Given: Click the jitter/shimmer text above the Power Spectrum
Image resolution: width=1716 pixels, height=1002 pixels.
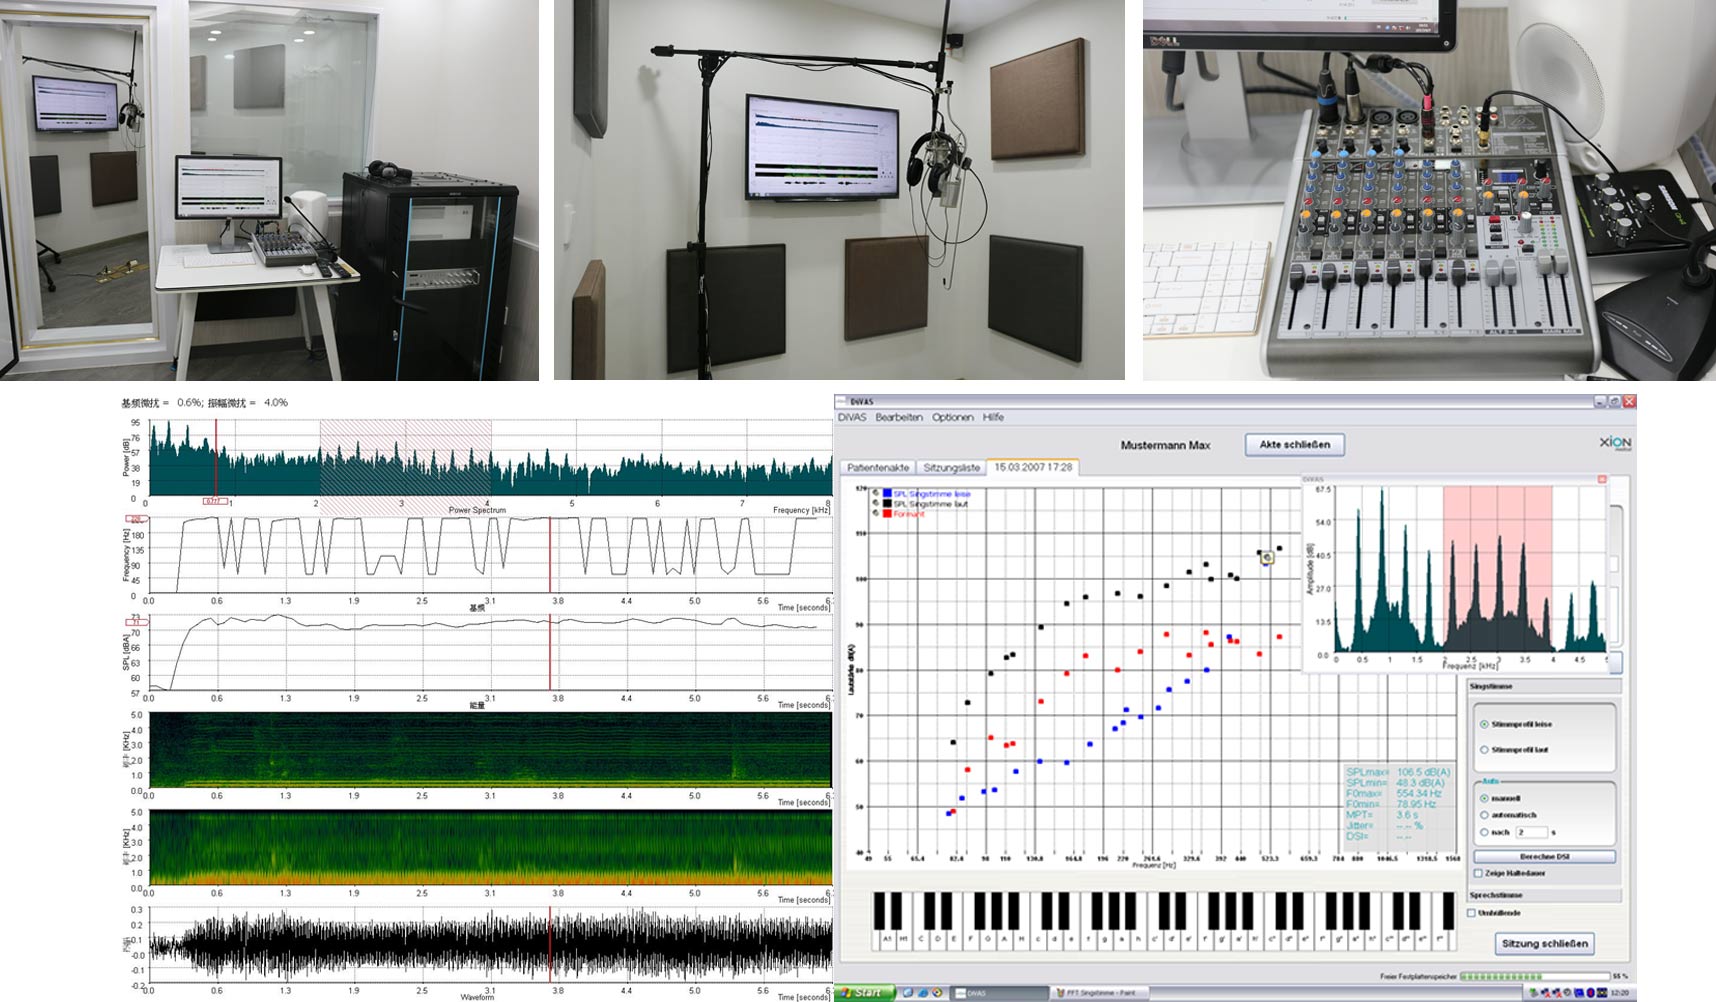Looking at the screenshot, I should [x=204, y=403].
